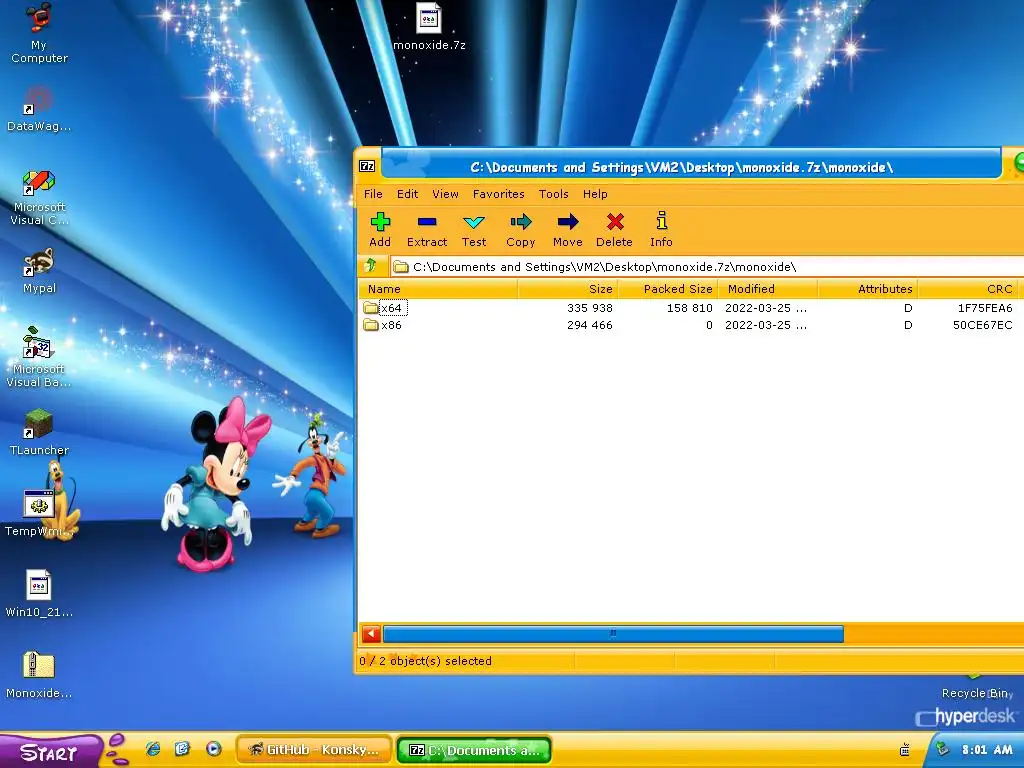The height and width of the screenshot is (768, 1024).
Task: Click the Extract toolbar icon
Action: click(427, 230)
